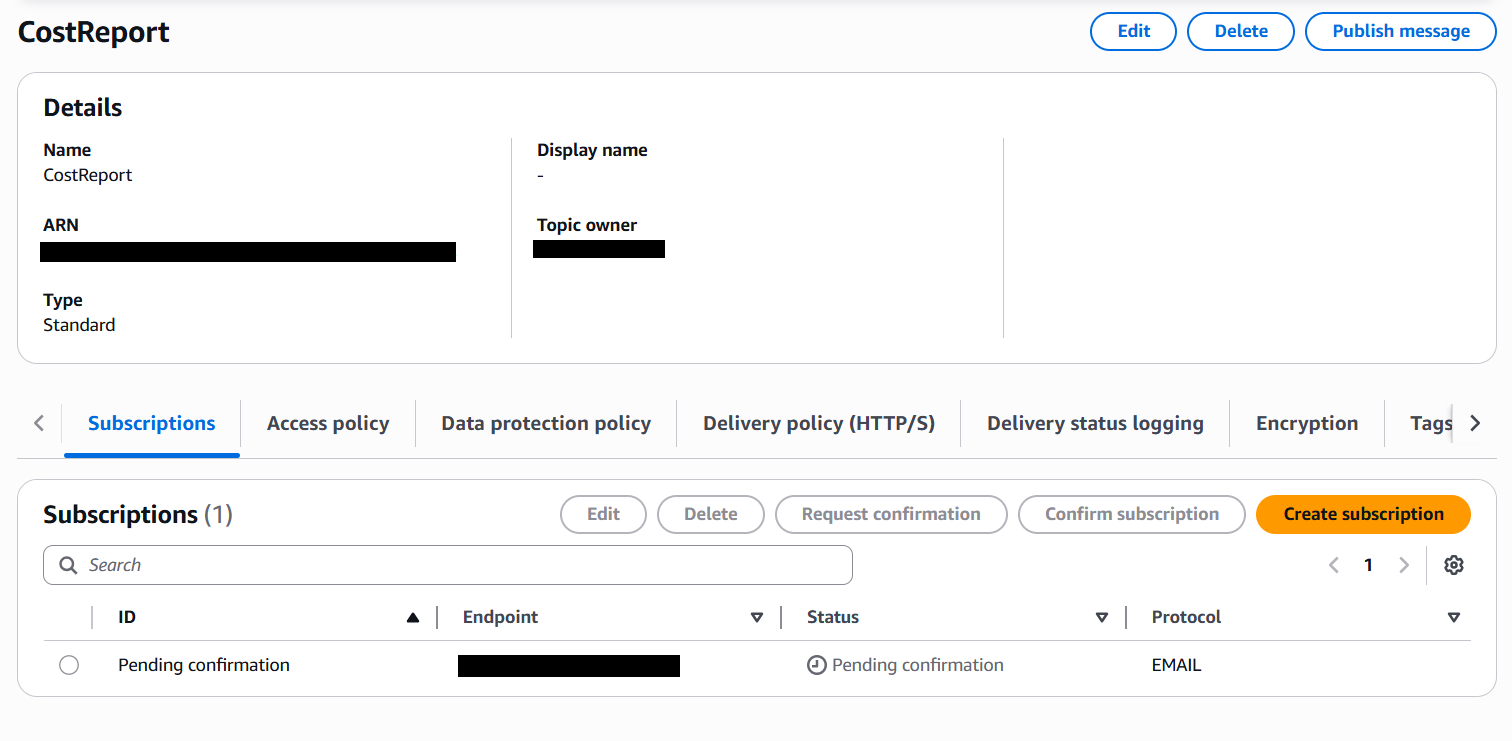This screenshot has width=1512, height=741.
Task: Click the CostReport name value
Action: click(88, 175)
